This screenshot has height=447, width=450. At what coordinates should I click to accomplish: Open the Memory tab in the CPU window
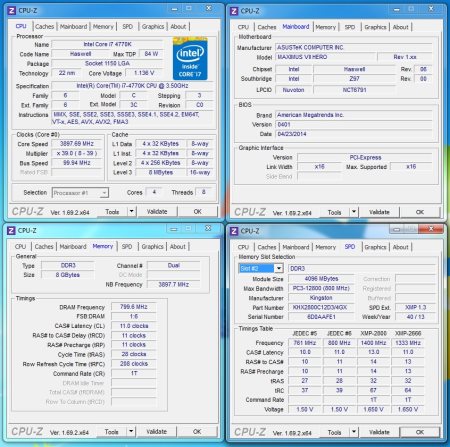coord(103,26)
